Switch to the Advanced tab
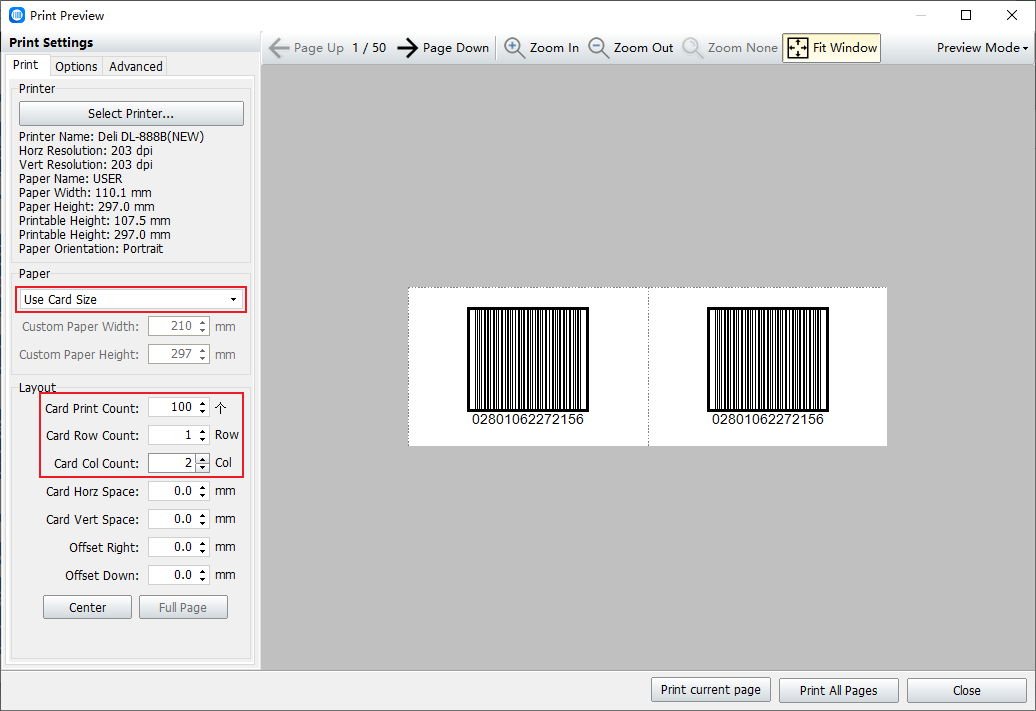This screenshot has height=711, width=1036. (x=135, y=66)
